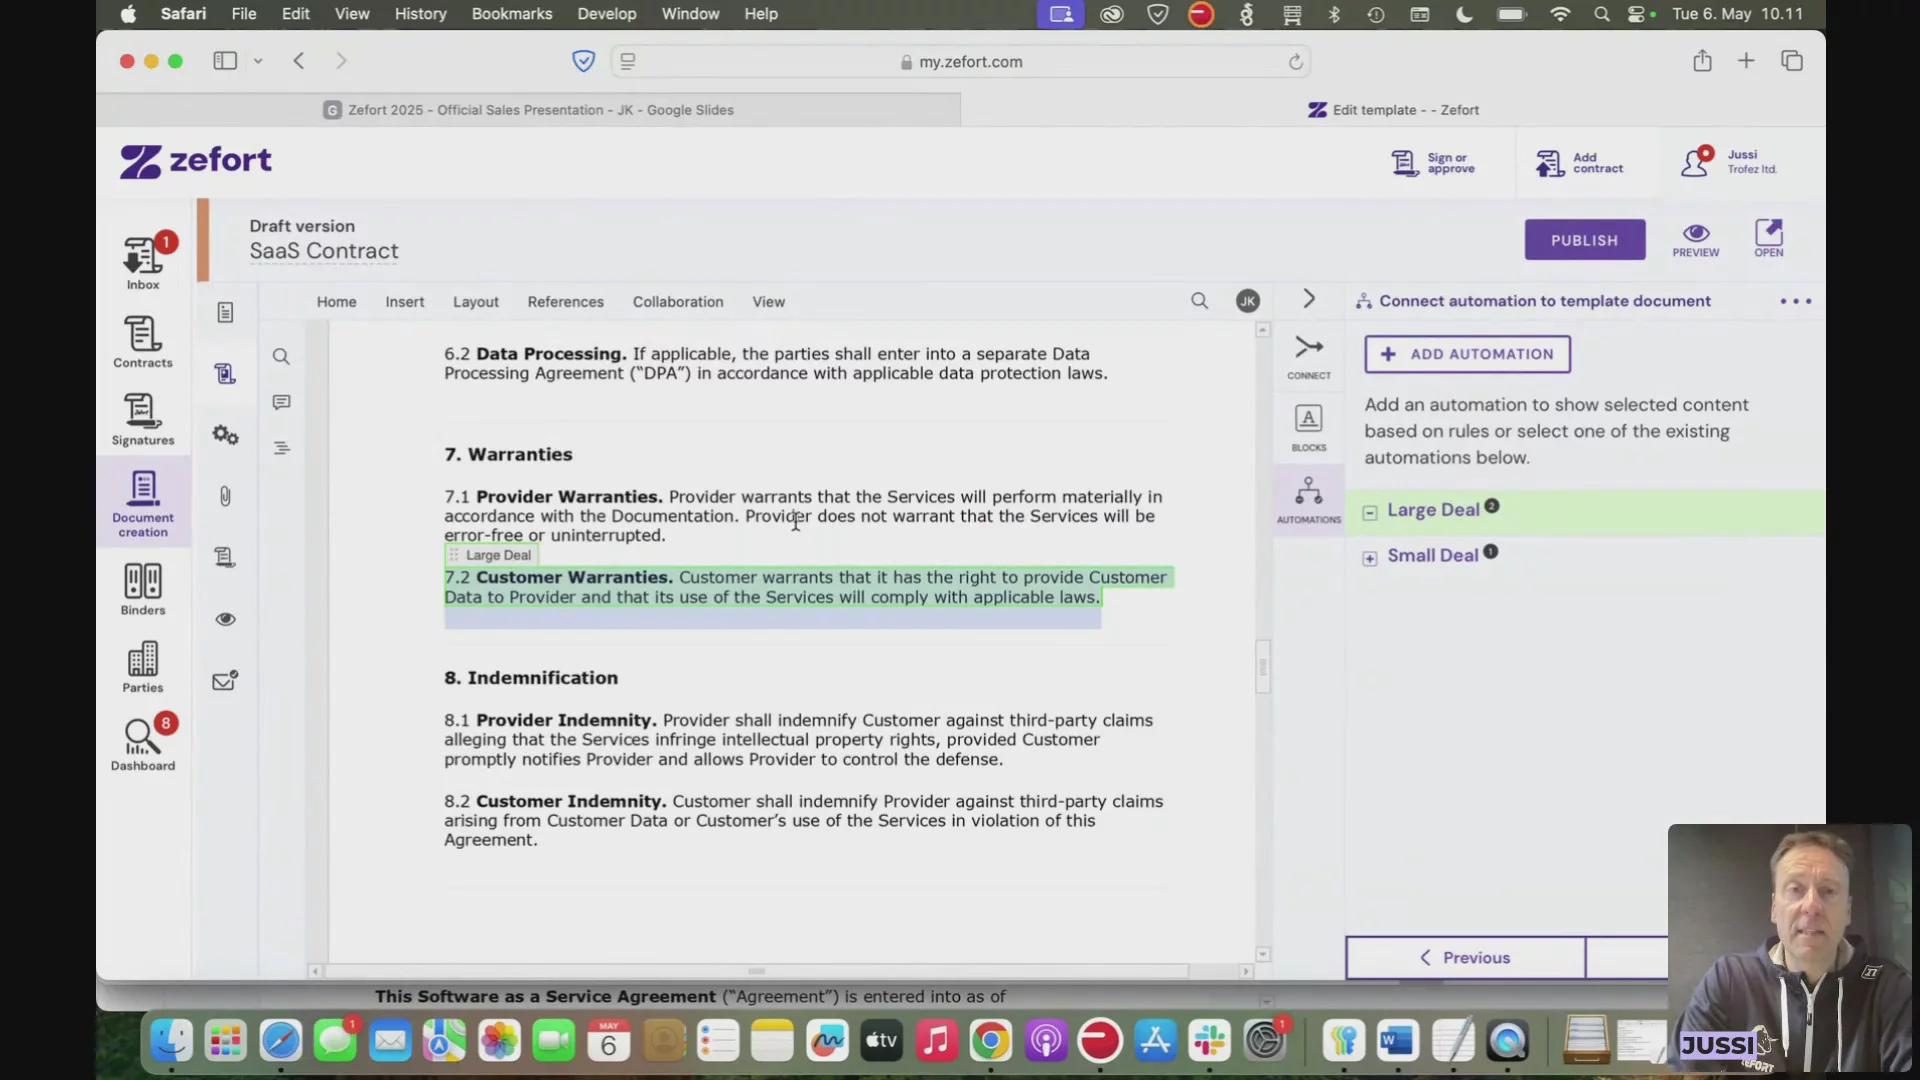This screenshot has width=1920, height=1080.
Task: Click the JK user avatar in the editor
Action: (1247, 301)
